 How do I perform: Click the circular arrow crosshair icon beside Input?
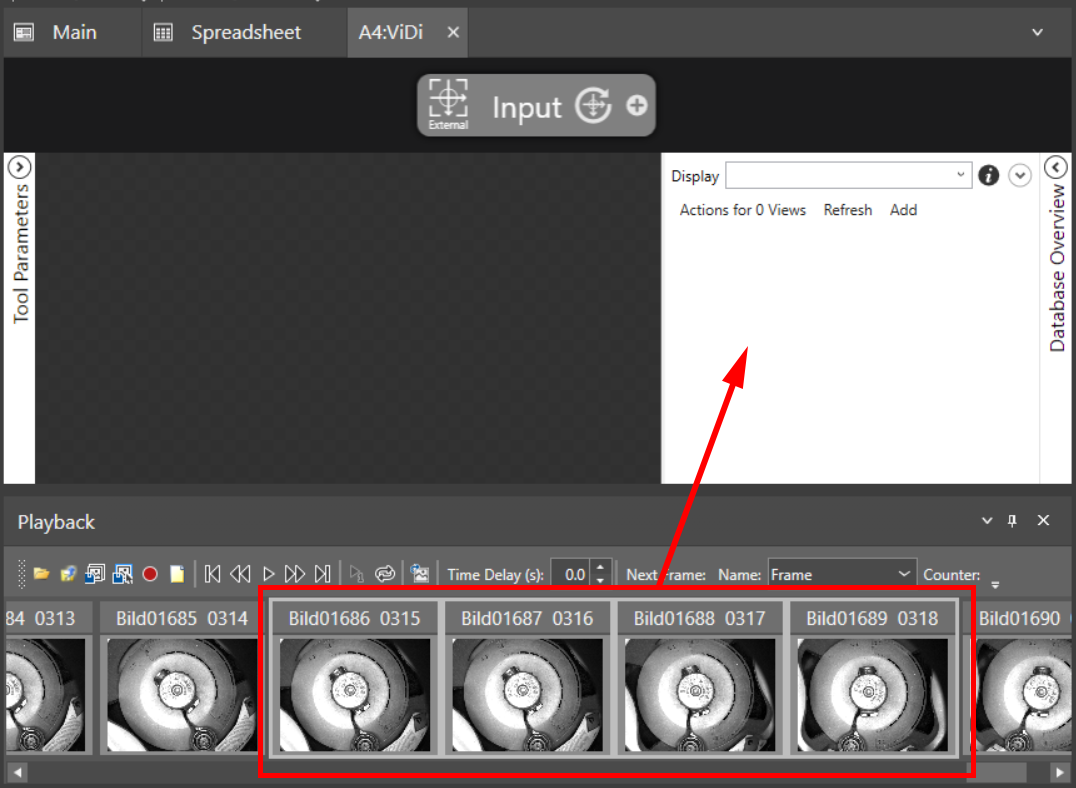(594, 105)
